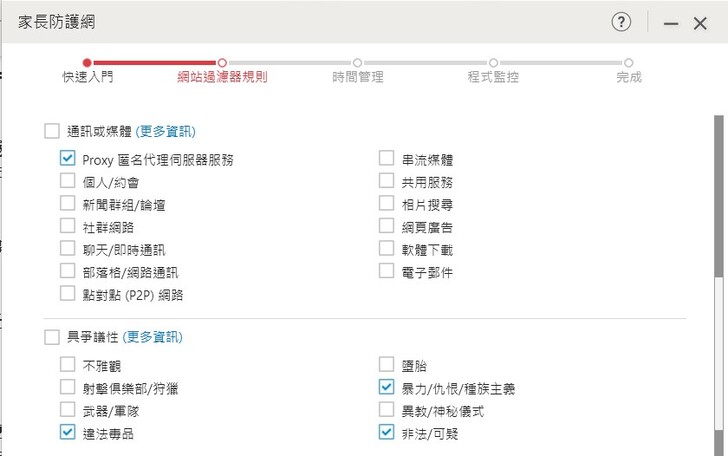Enable the 社群網路 filter checkbox
The image size is (728, 456).
[68, 226]
